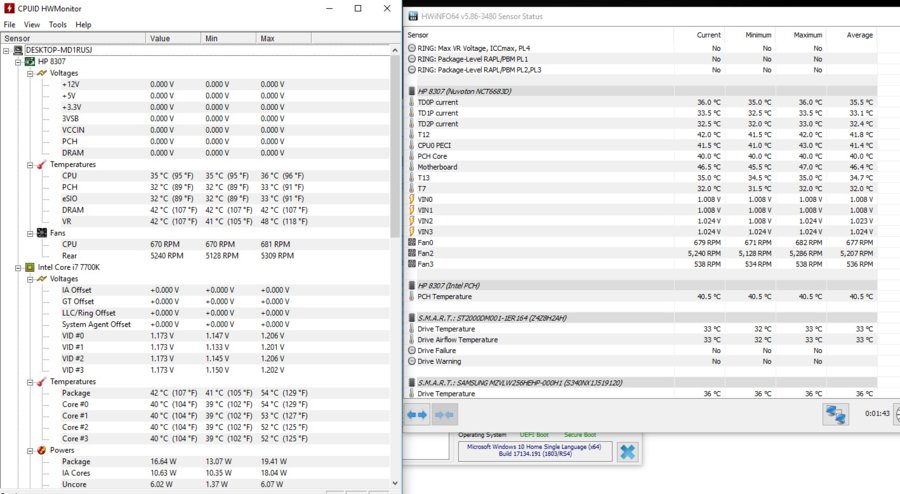
Task: Click the Fans icon under HP 8307
Action: click(42, 232)
